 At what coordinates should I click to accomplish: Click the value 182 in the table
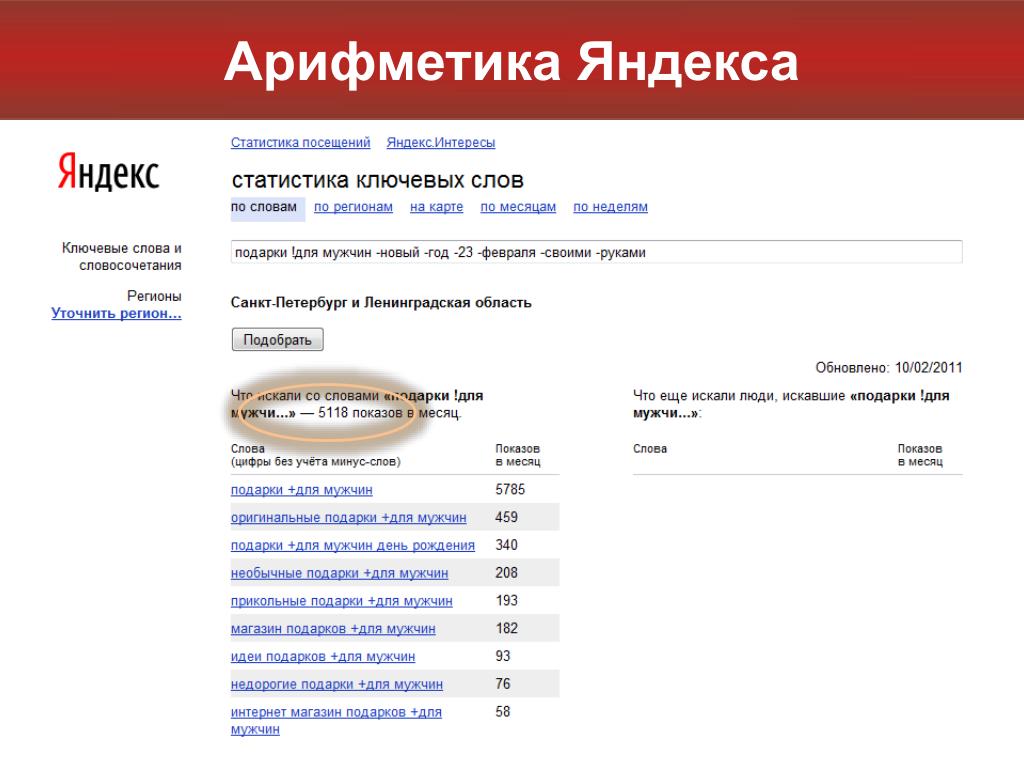(507, 628)
